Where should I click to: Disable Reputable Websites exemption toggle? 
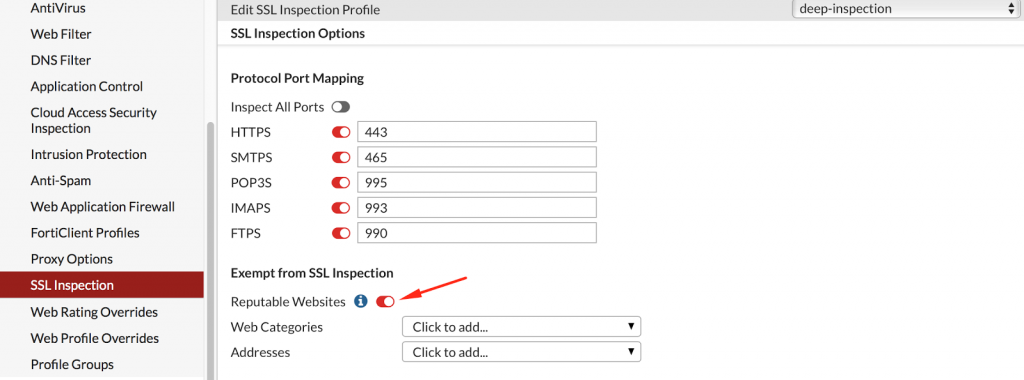385,302
